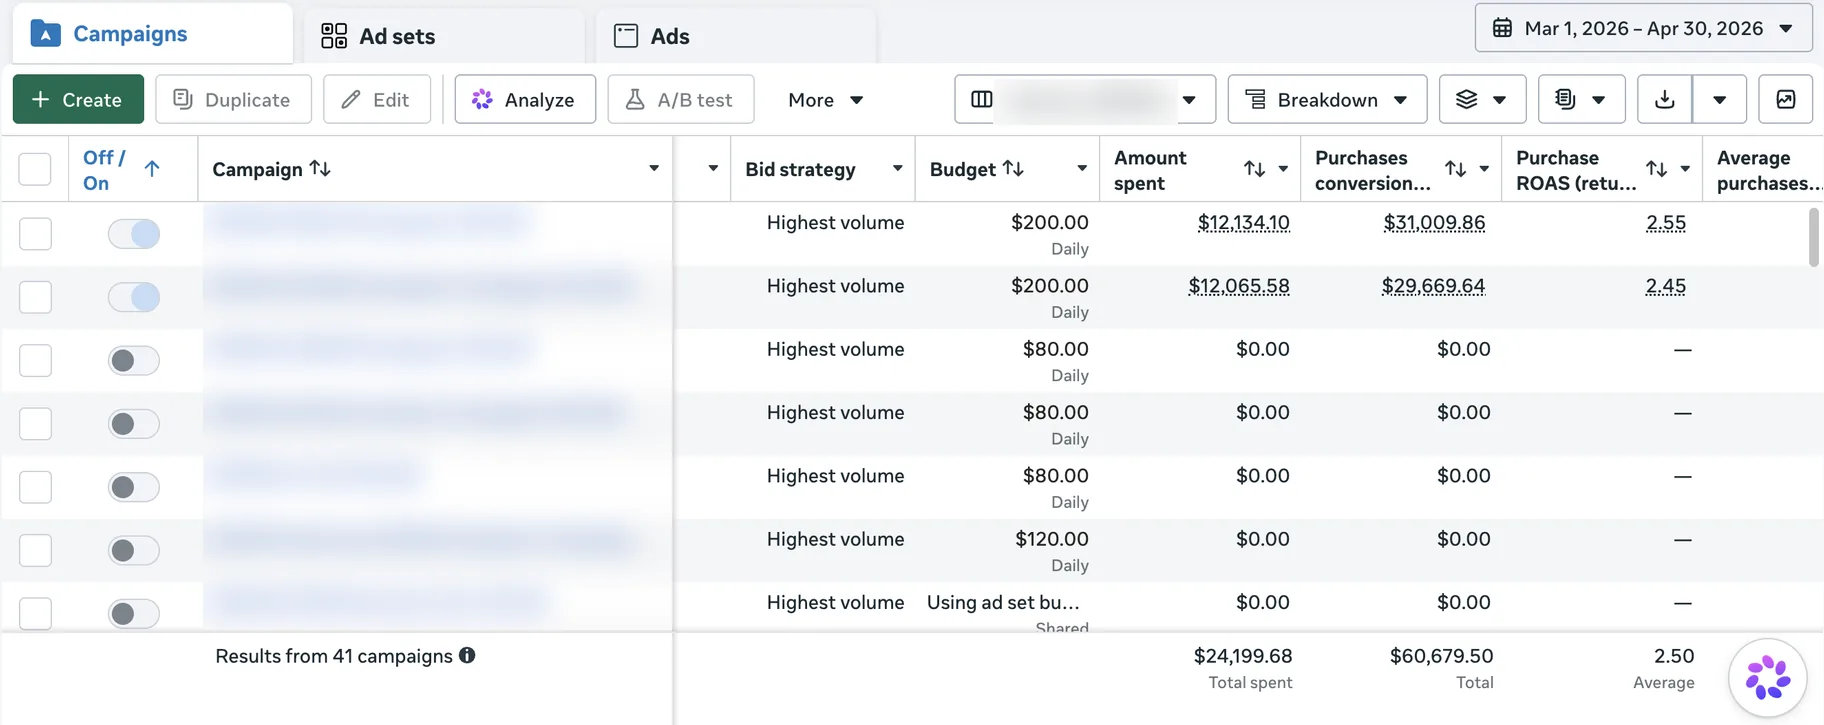1824x725 pixels.
Task: Switch to the Ads tab
Action: 736,36
